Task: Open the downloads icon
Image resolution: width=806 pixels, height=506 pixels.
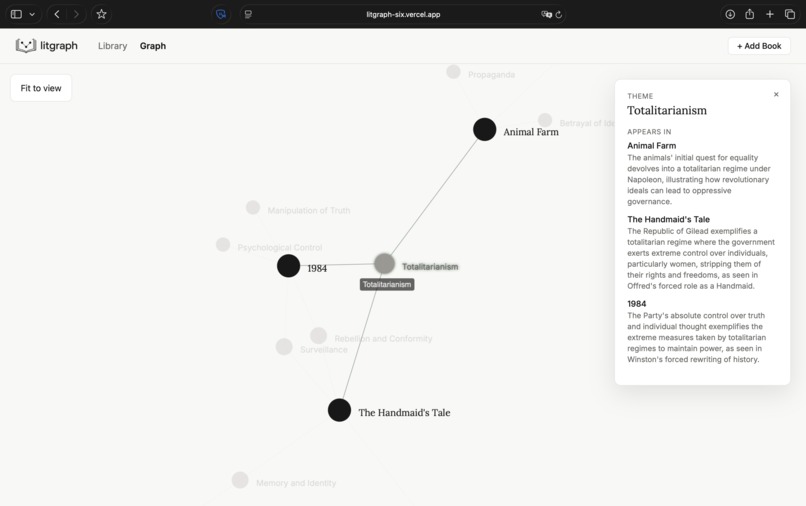Action: [730, 14]
